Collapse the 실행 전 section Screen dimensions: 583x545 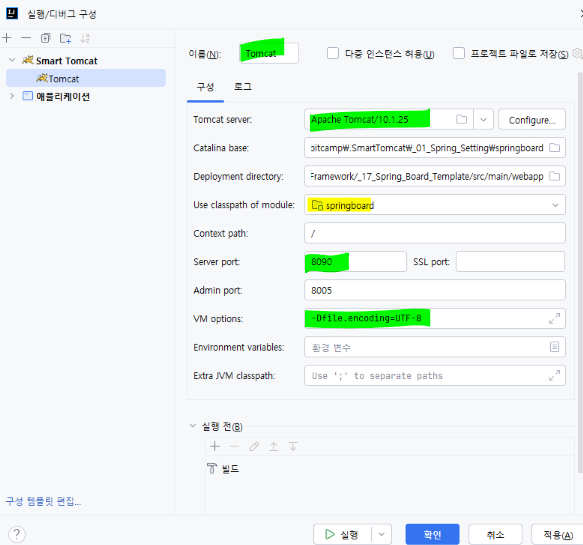point(193,425)
